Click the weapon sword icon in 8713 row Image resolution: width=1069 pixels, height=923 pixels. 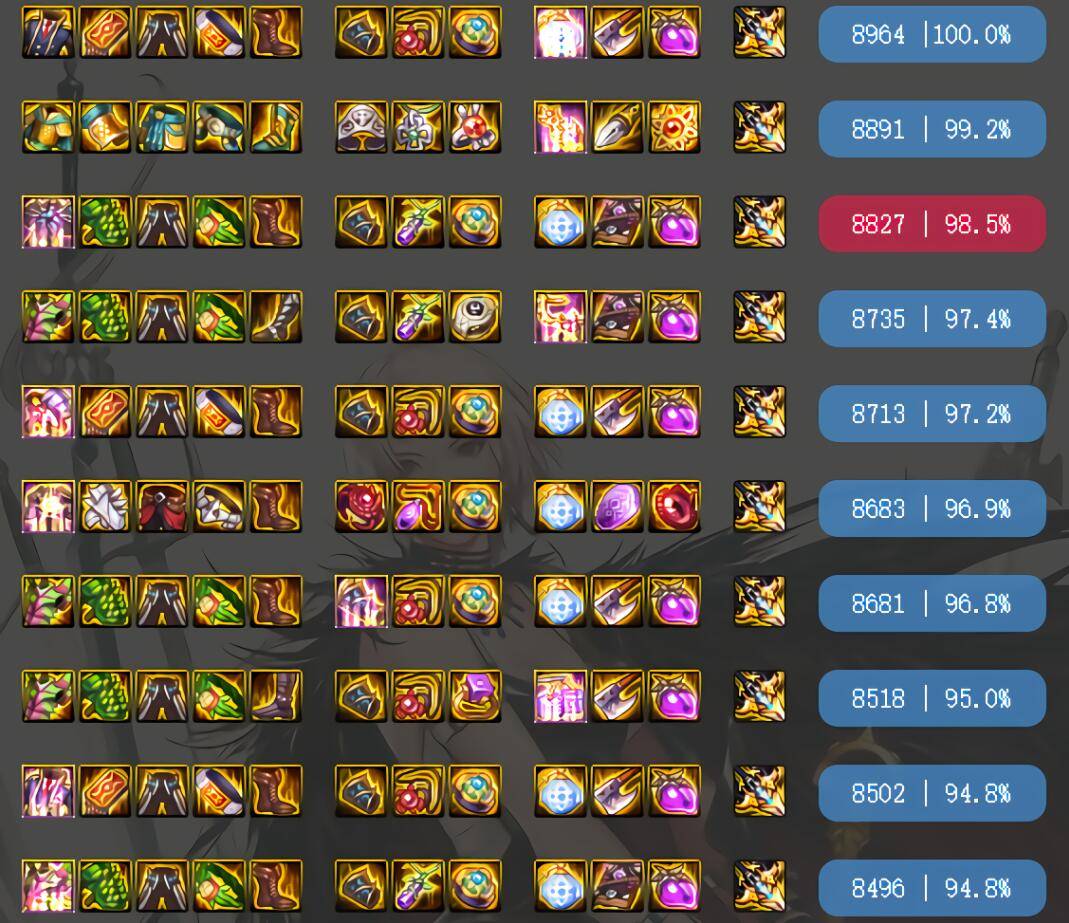tap(759, 412)
